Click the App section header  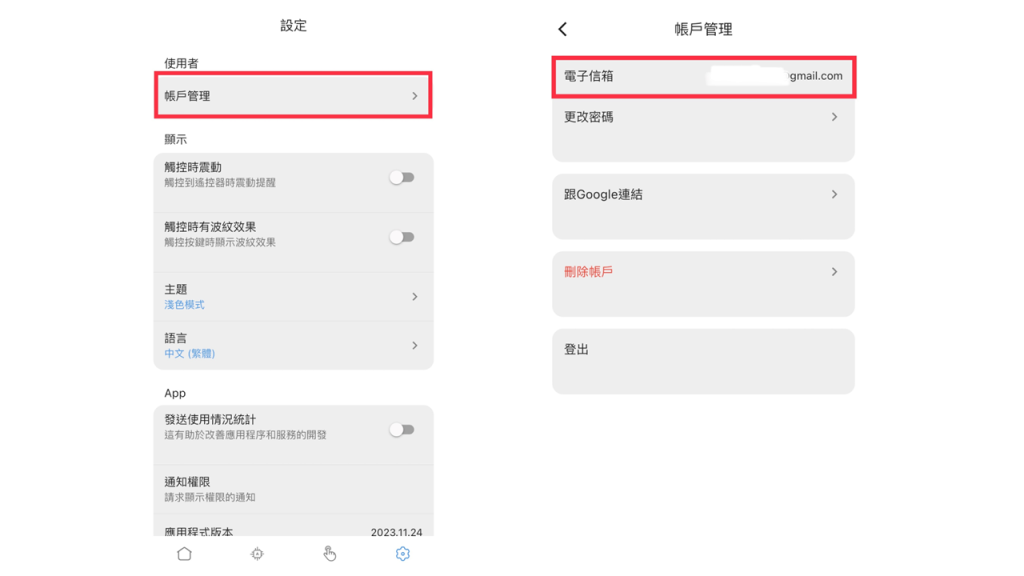[175, 393]
